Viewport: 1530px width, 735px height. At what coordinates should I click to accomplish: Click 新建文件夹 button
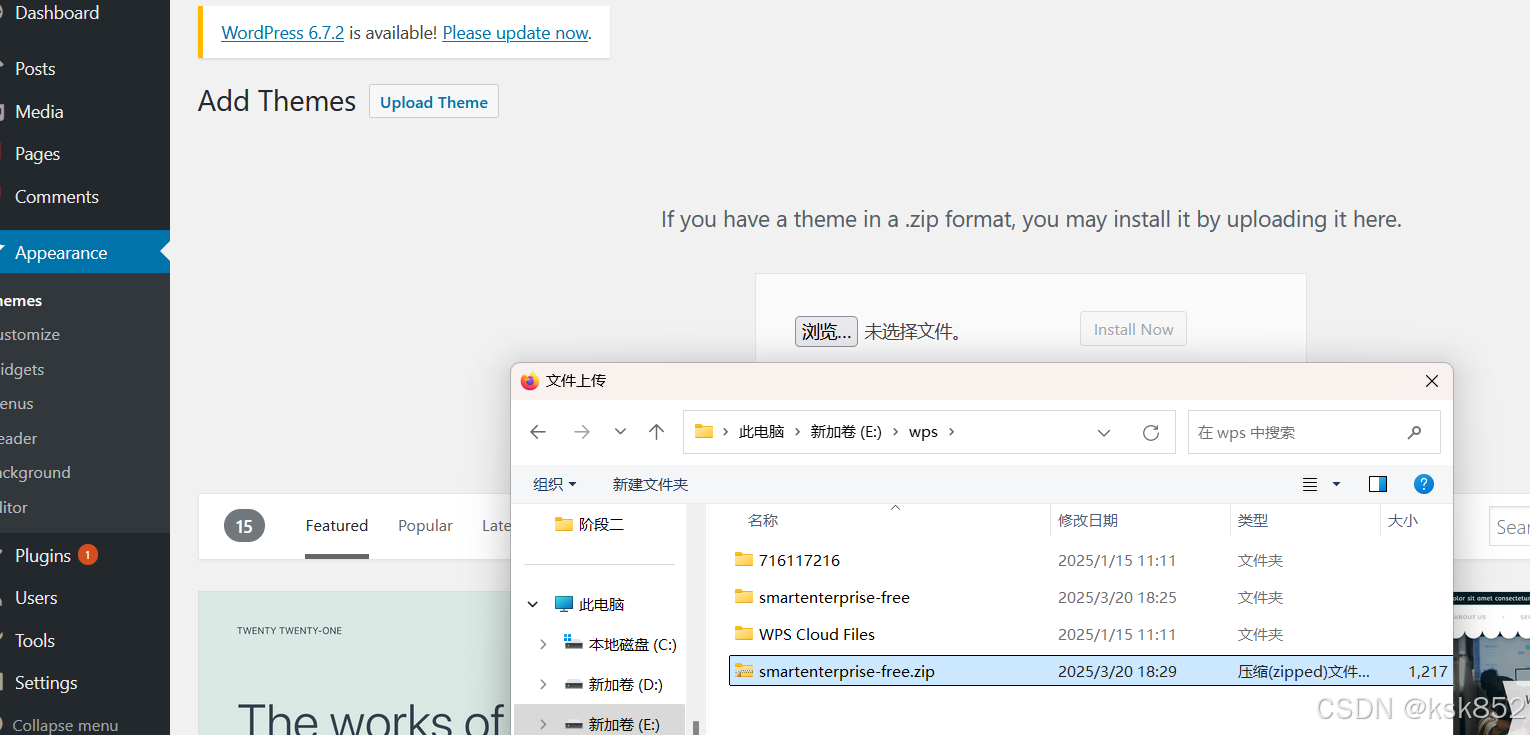[x=650, y=484]
